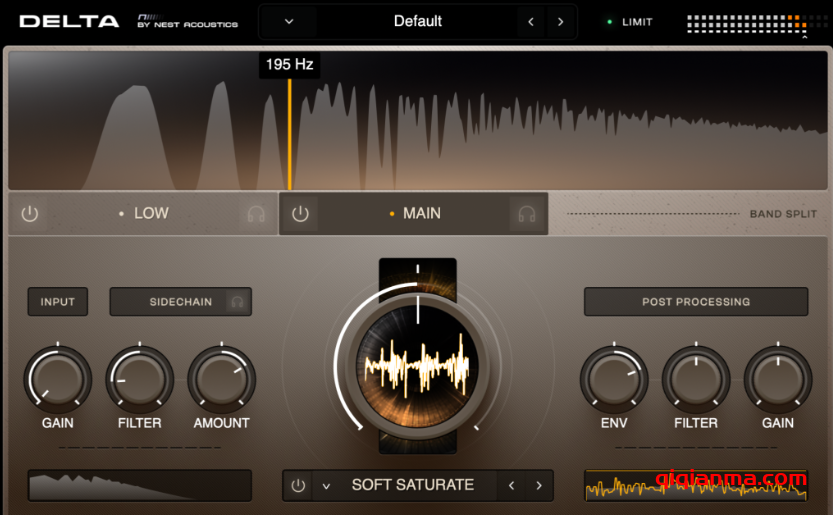Click the output waveform display

pyautogui.click(x=696, y=485)
